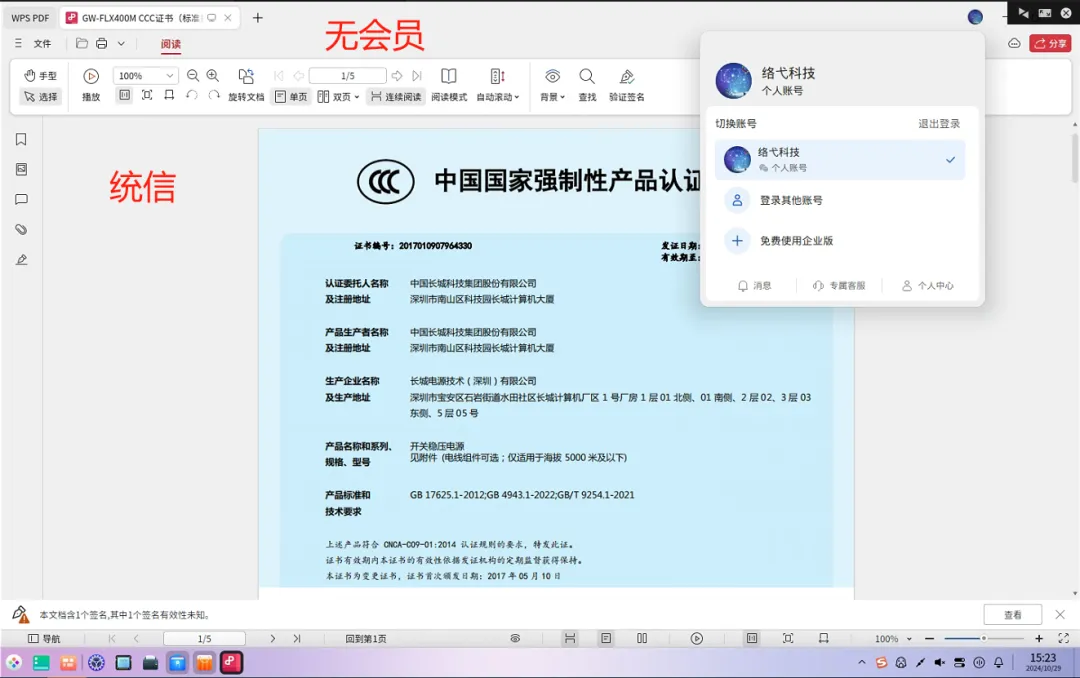Viewport: 1080px width, 678px height.
Task: Open the hamburger menu left of 文件
Action: 18,43
